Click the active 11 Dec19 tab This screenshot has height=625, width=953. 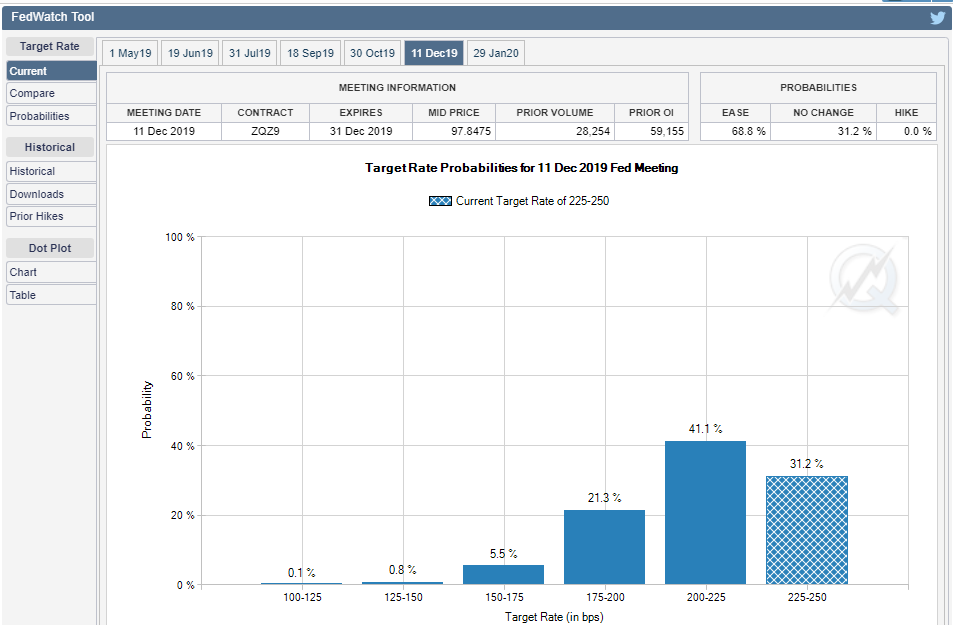434,53
